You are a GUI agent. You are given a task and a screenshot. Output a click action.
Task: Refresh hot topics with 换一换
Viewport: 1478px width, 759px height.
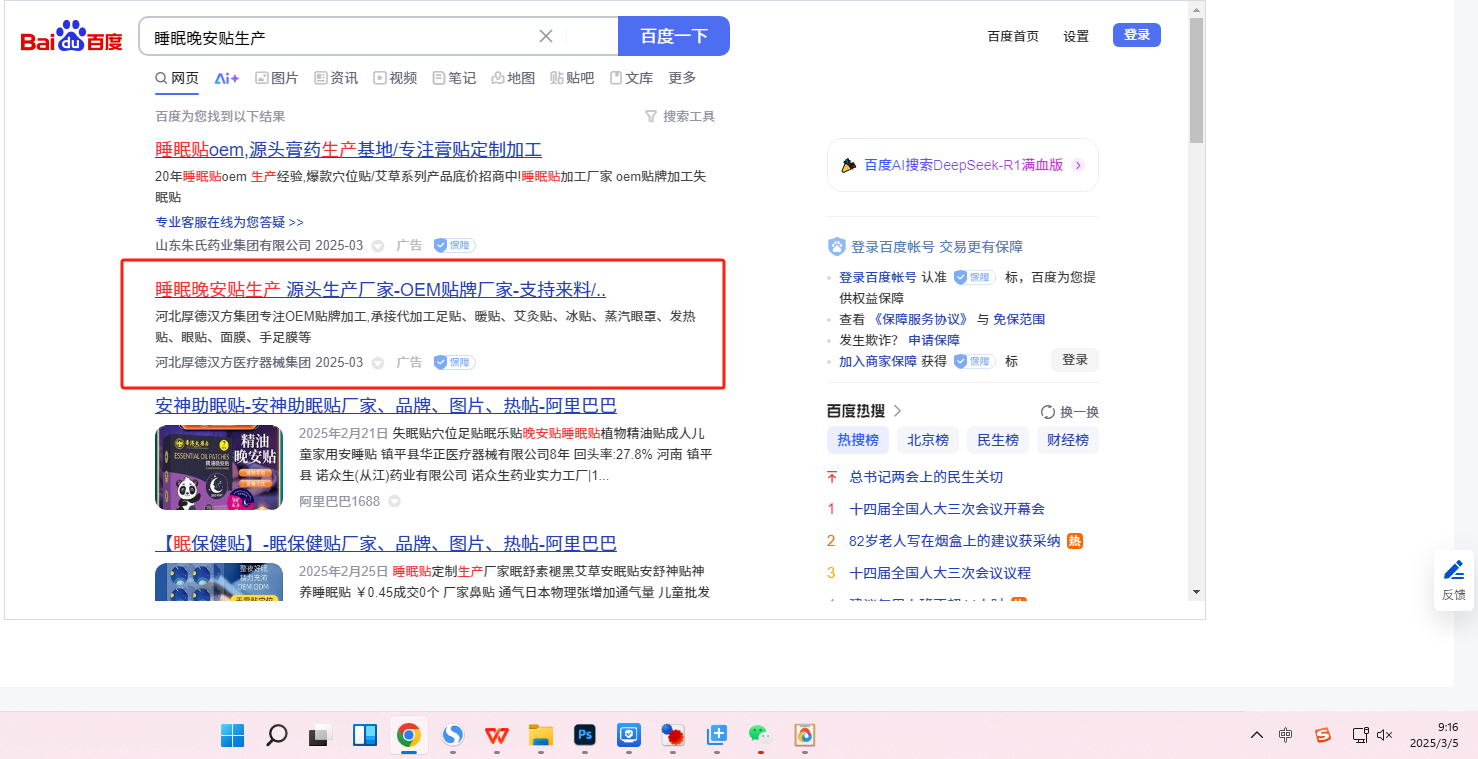(x=1070, y=412)
